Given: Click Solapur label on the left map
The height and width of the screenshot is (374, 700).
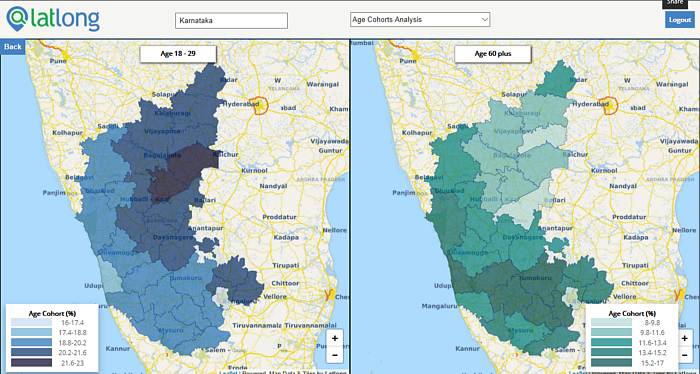Looking at the screenshot, I should pos(164,95).
